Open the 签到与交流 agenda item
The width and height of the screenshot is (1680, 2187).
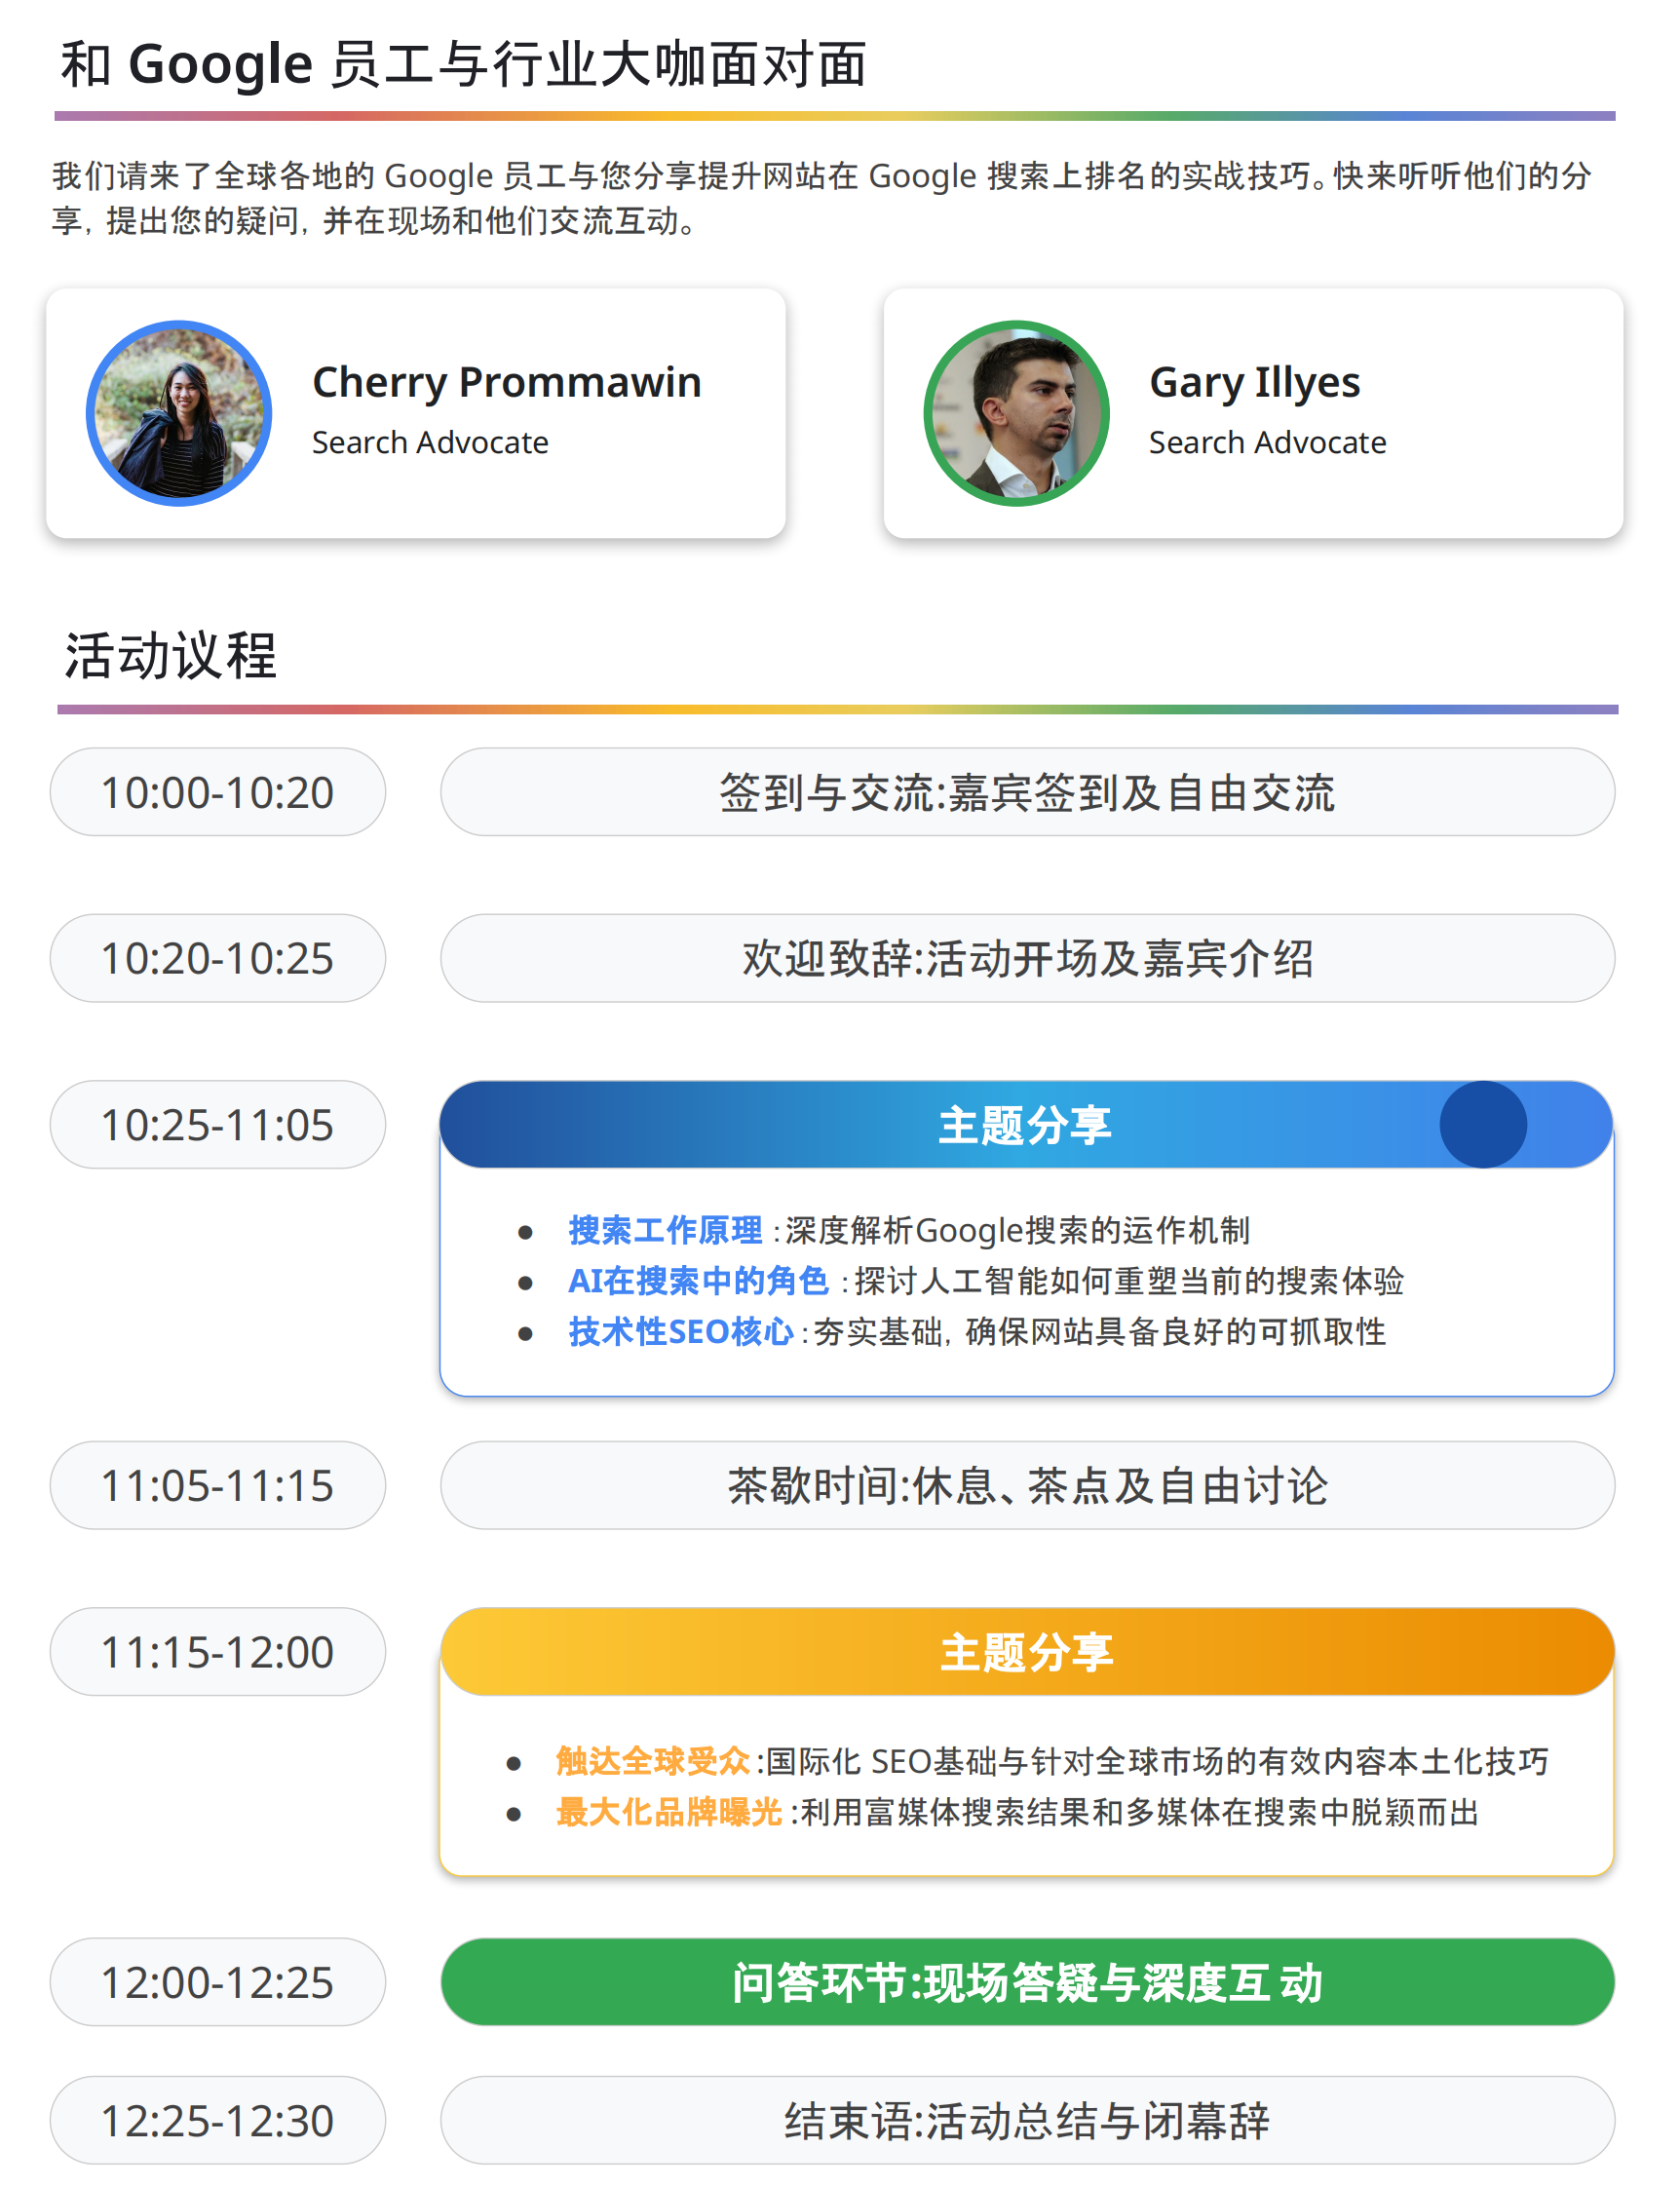coord(1027,792)
